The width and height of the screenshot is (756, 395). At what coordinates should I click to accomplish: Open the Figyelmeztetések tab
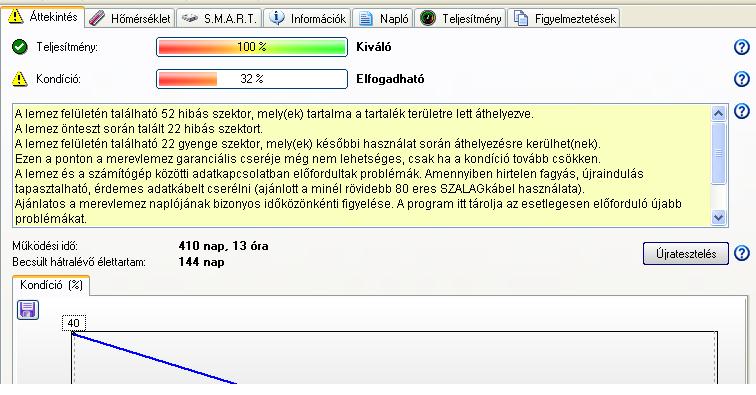click(564, 18)
